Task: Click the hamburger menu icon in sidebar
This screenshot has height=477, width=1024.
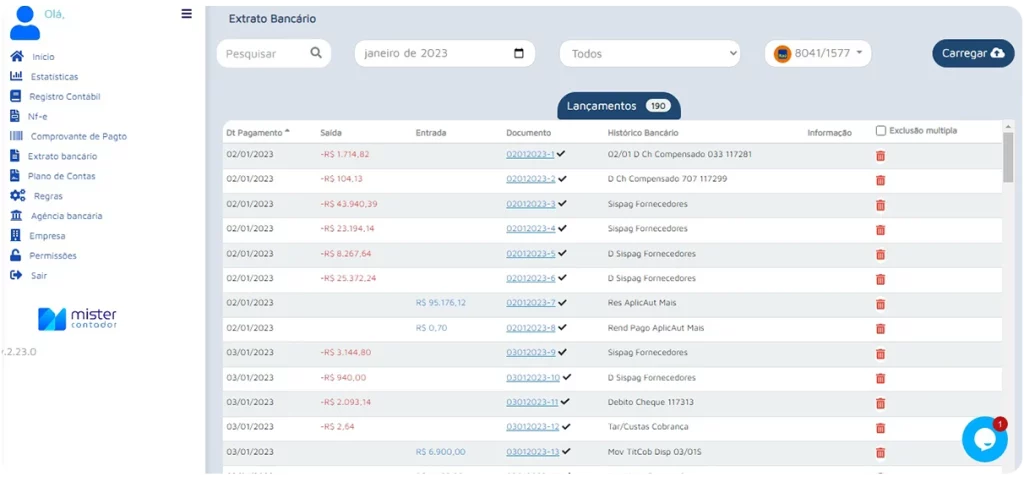Action: 186,14
